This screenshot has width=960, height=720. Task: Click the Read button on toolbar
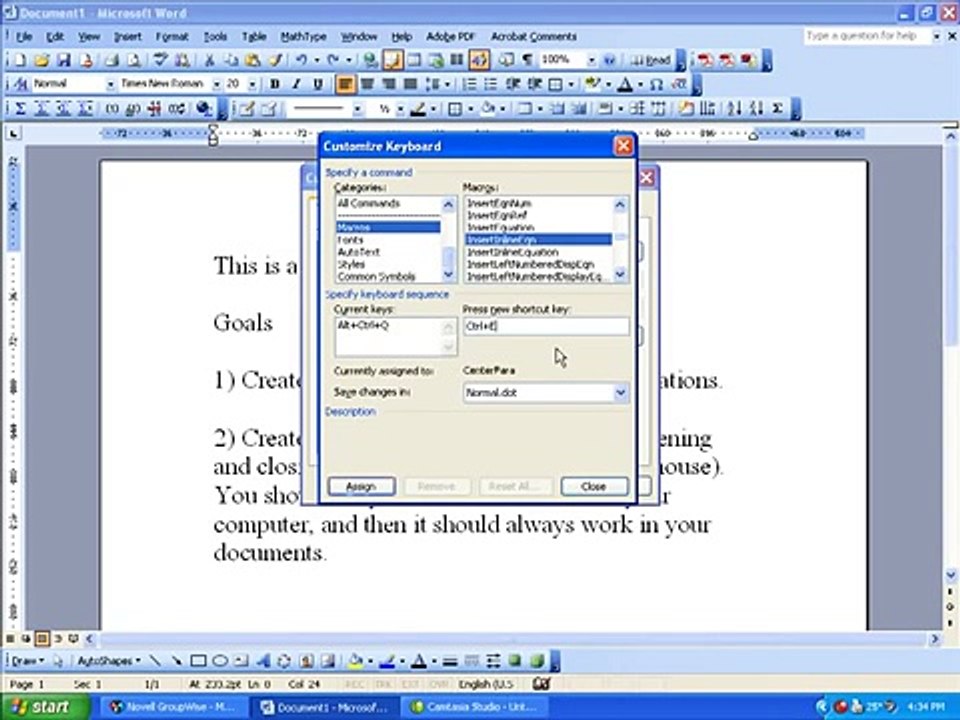(651, 60)
